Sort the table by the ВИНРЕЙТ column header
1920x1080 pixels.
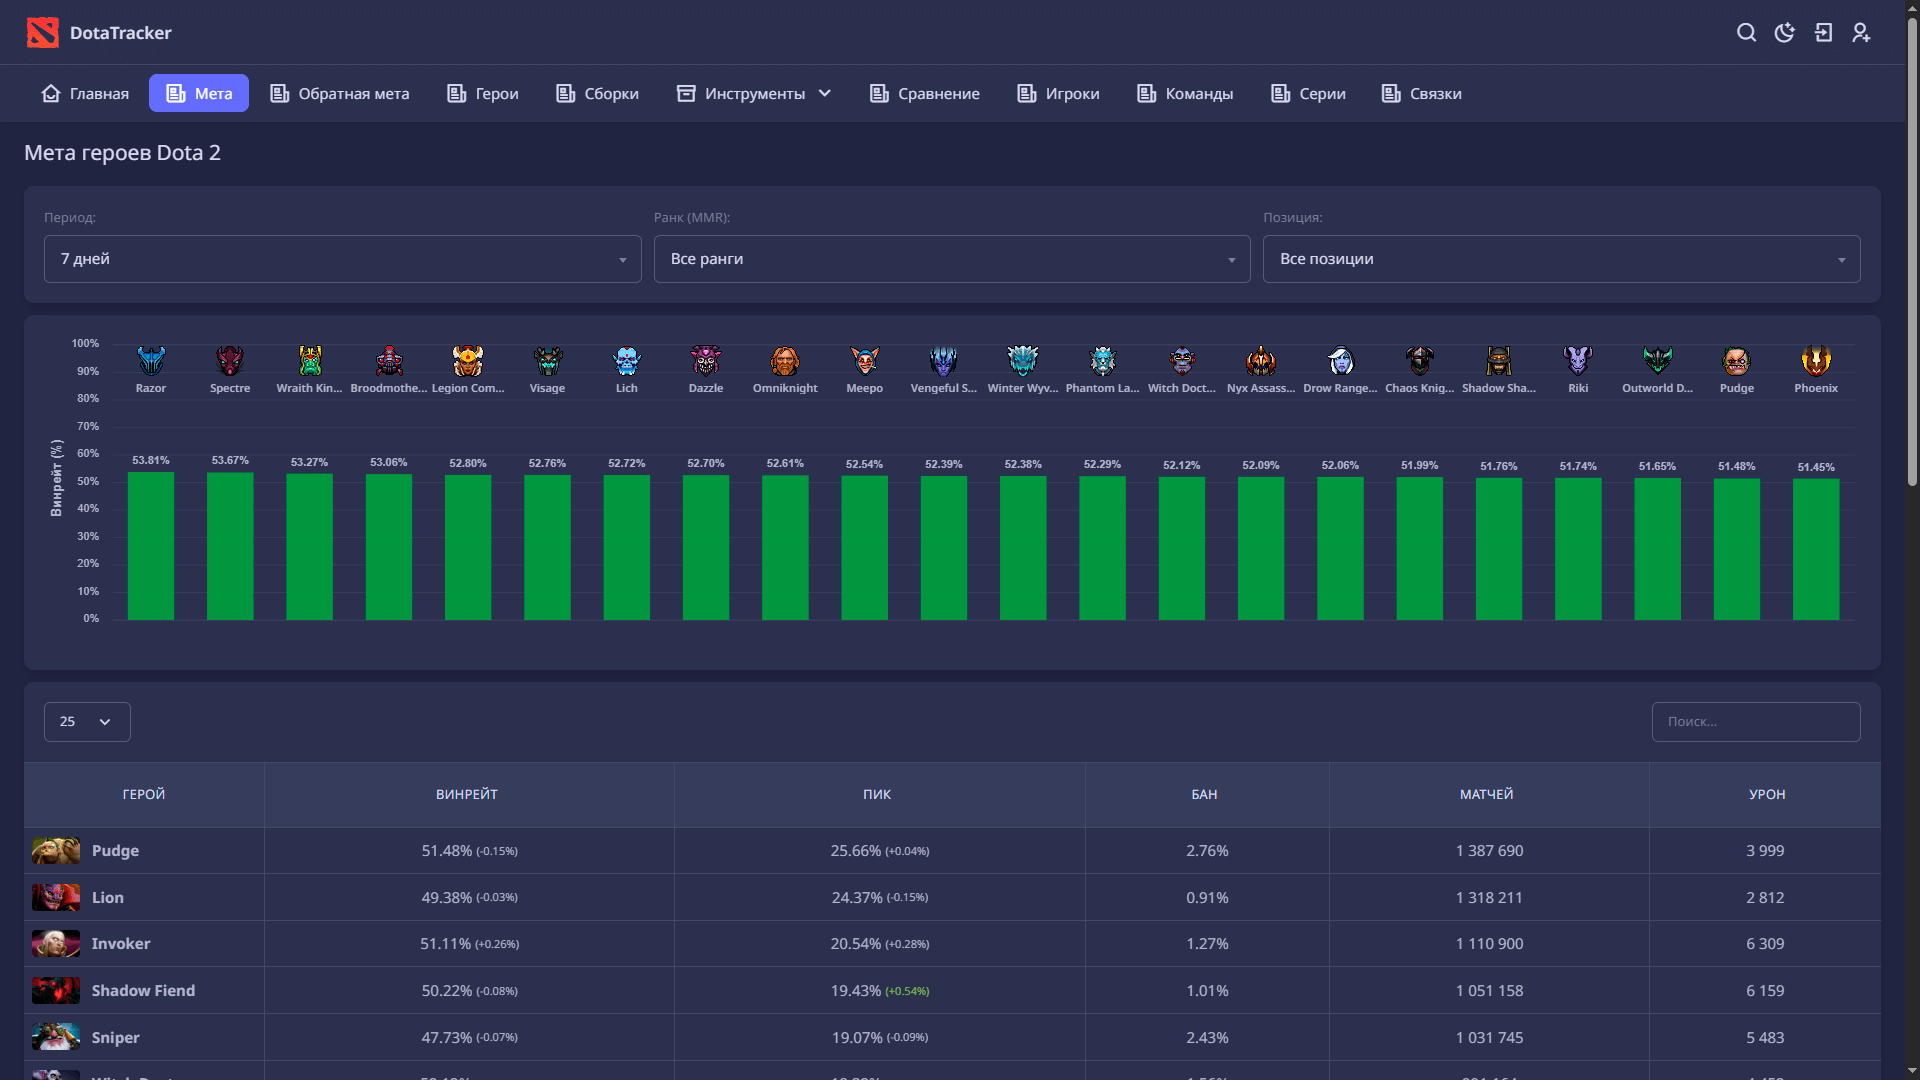click(x=467, y=795)
